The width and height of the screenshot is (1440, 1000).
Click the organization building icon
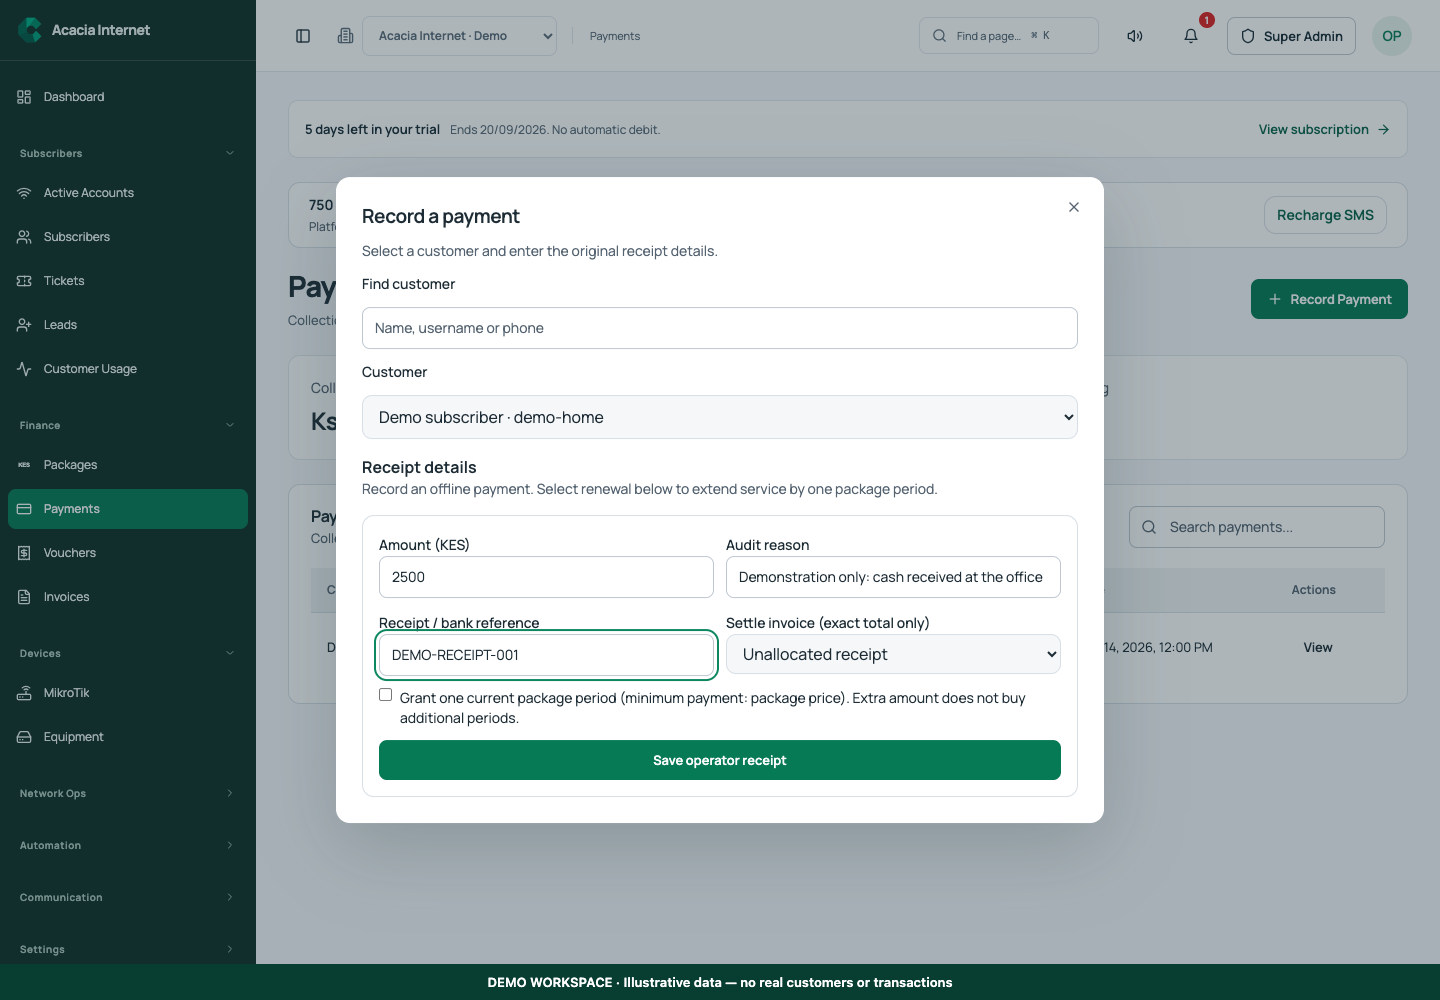point(345,36)
